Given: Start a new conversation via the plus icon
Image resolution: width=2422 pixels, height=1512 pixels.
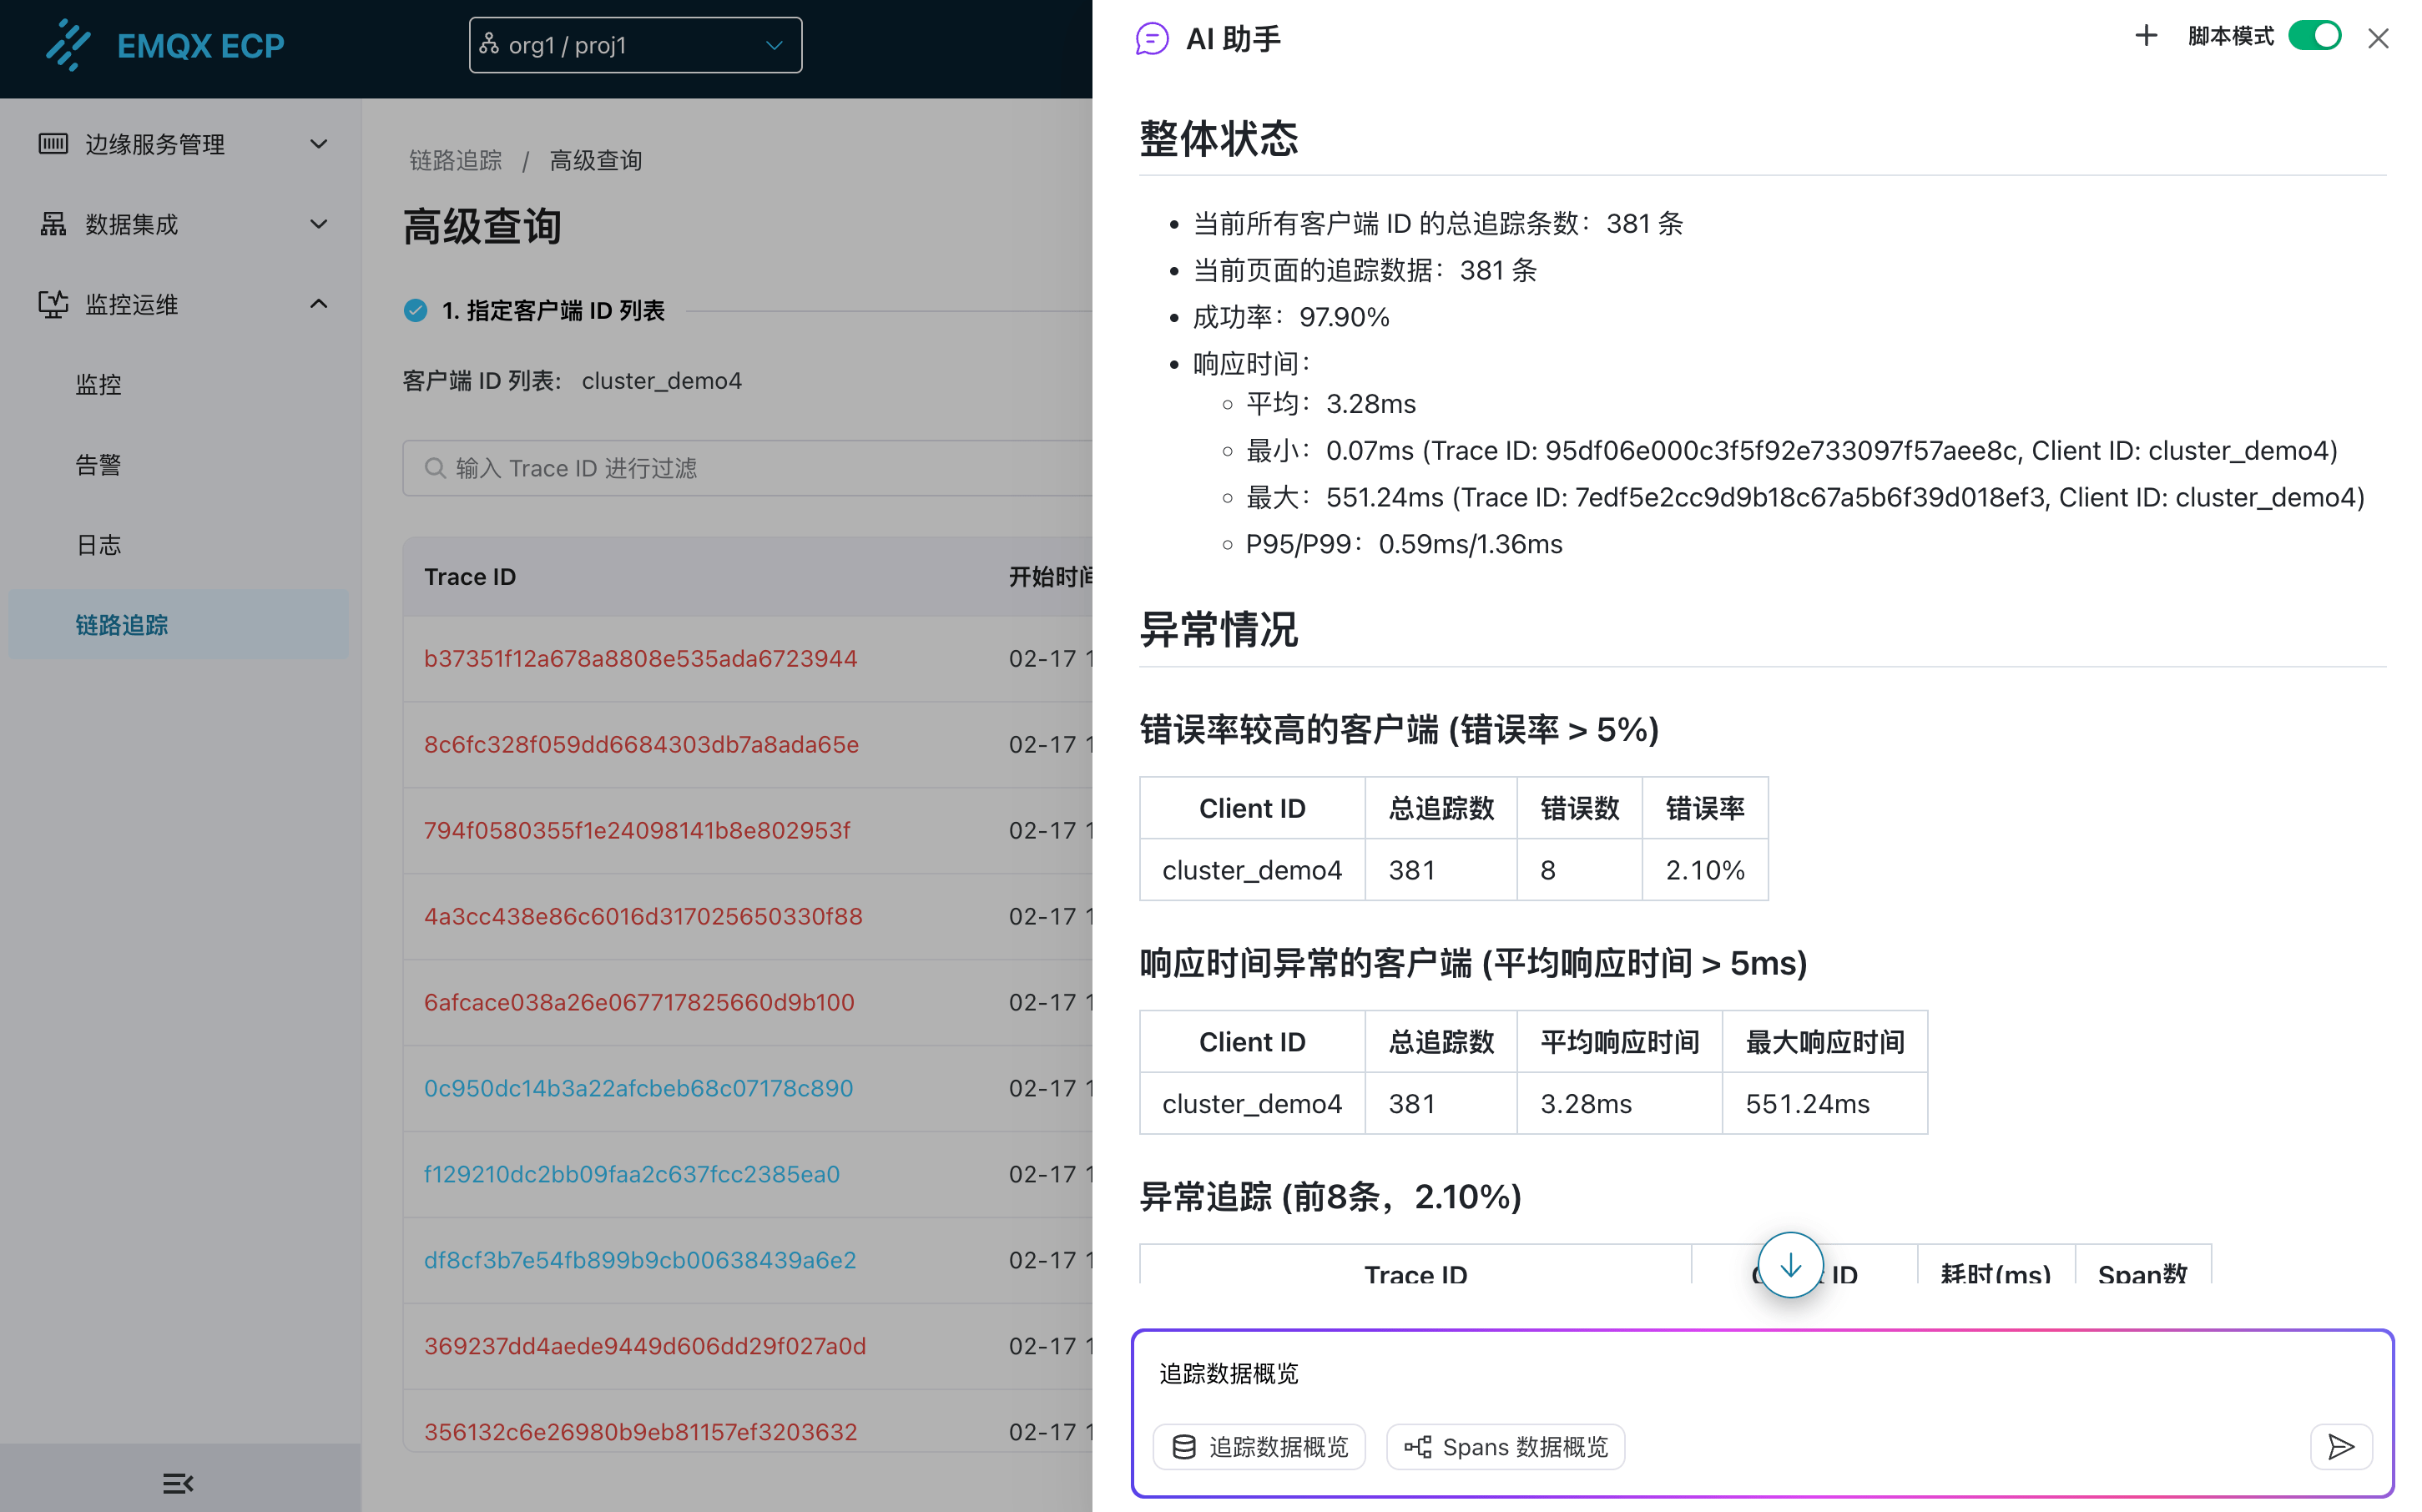Looking at the screenshot, I should [2145, 36].
